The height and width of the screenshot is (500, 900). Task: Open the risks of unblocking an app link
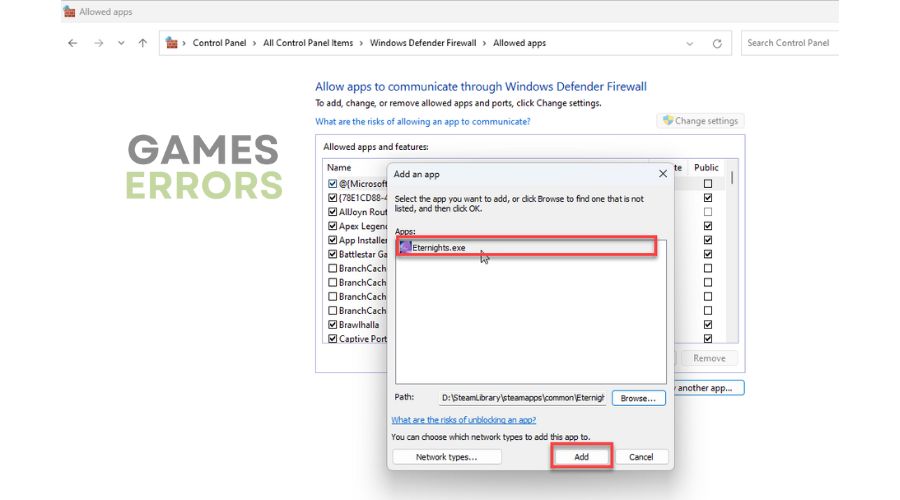(464, 420)
